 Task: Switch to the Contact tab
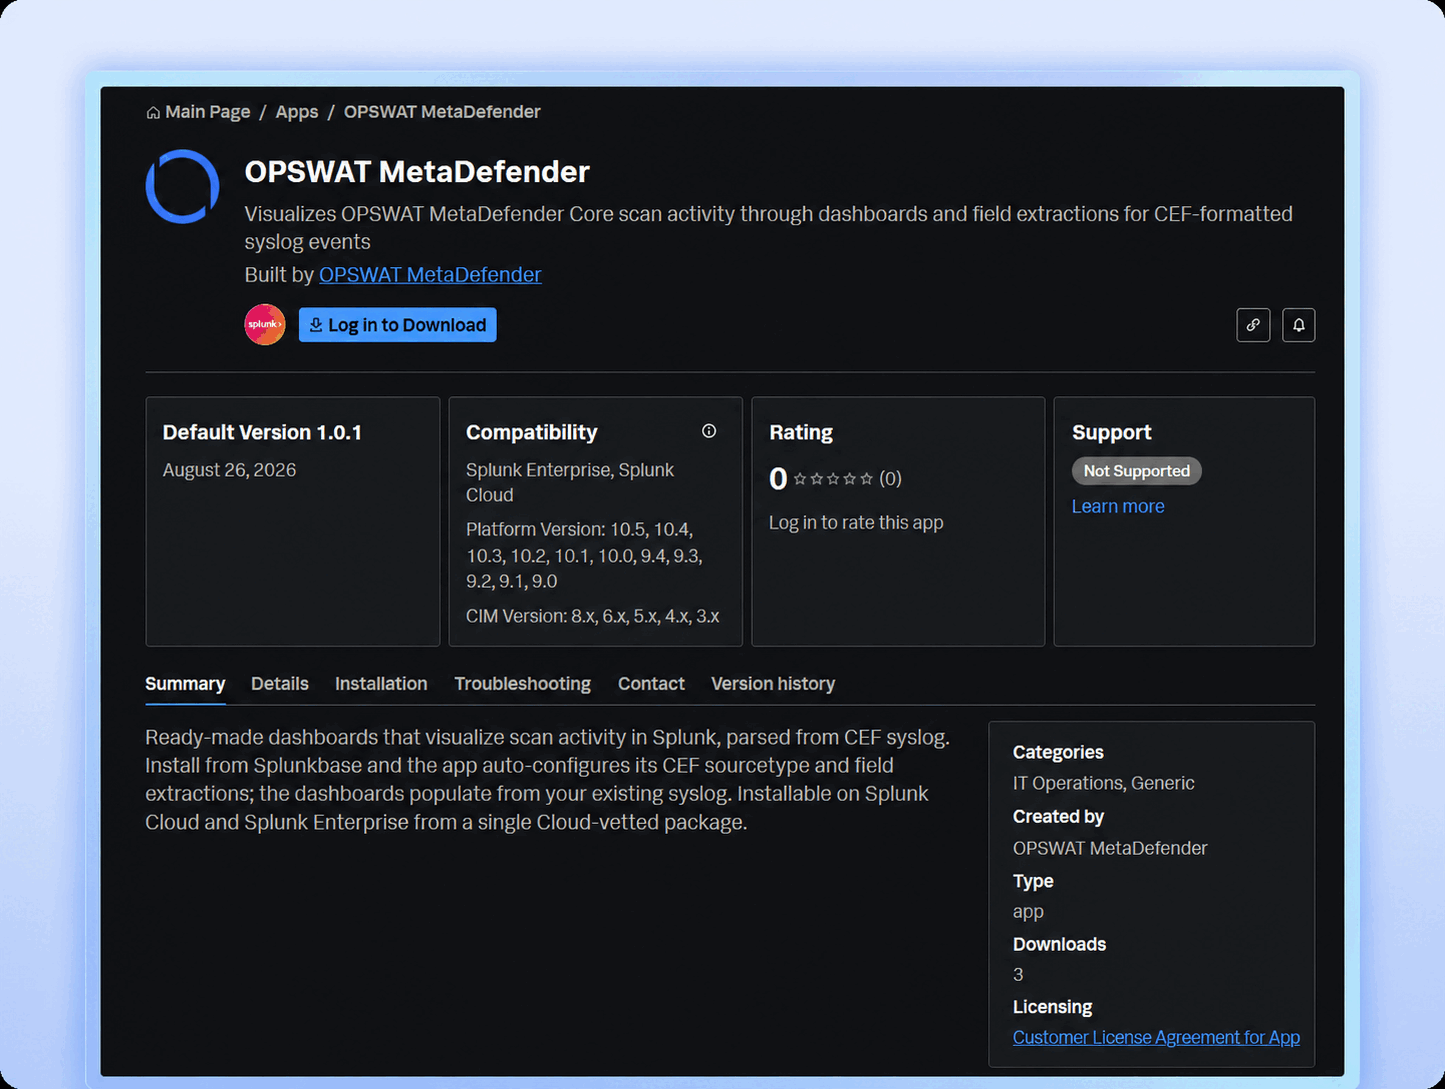(x=651, y=684)
